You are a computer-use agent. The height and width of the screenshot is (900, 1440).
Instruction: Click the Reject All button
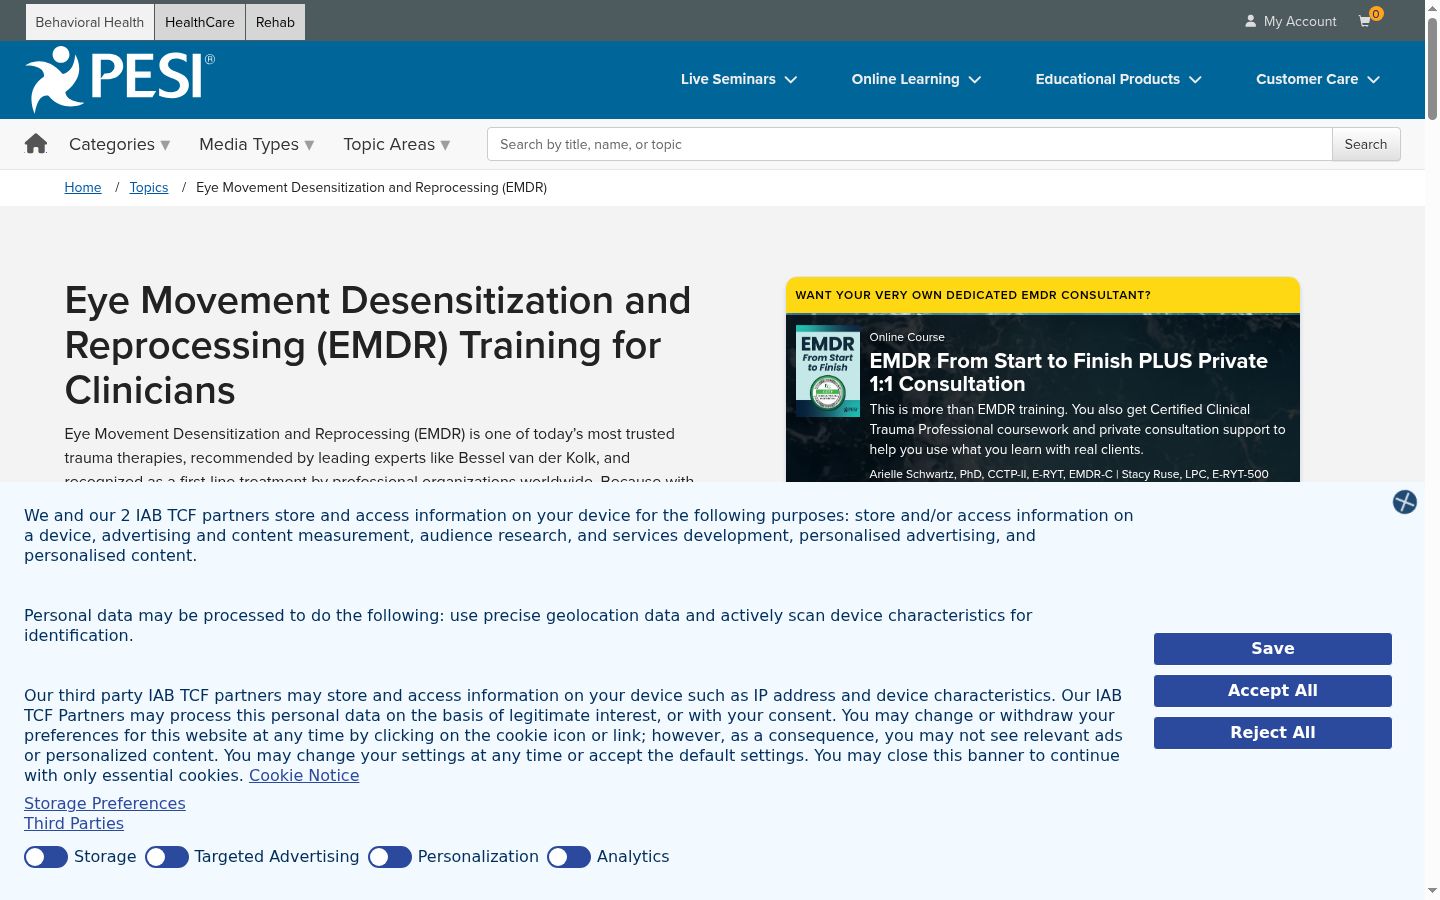pyautogui.click(x=1273, y=733)
